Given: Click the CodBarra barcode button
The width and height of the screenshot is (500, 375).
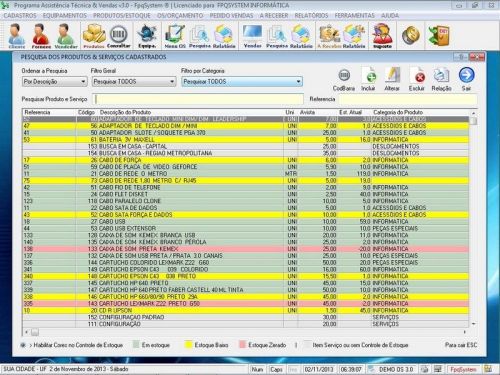Looking at the screenshot, I should click(x=344, y=79).
